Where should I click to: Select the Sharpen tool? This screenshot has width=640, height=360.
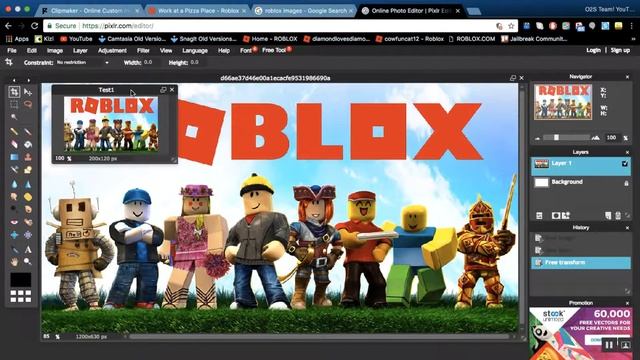coord(28,184)
